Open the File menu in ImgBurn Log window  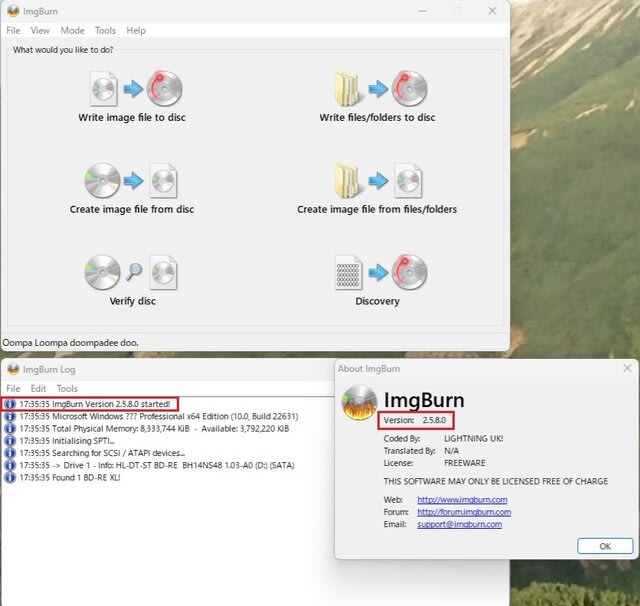pyautogui.click(x=13, y=388)
